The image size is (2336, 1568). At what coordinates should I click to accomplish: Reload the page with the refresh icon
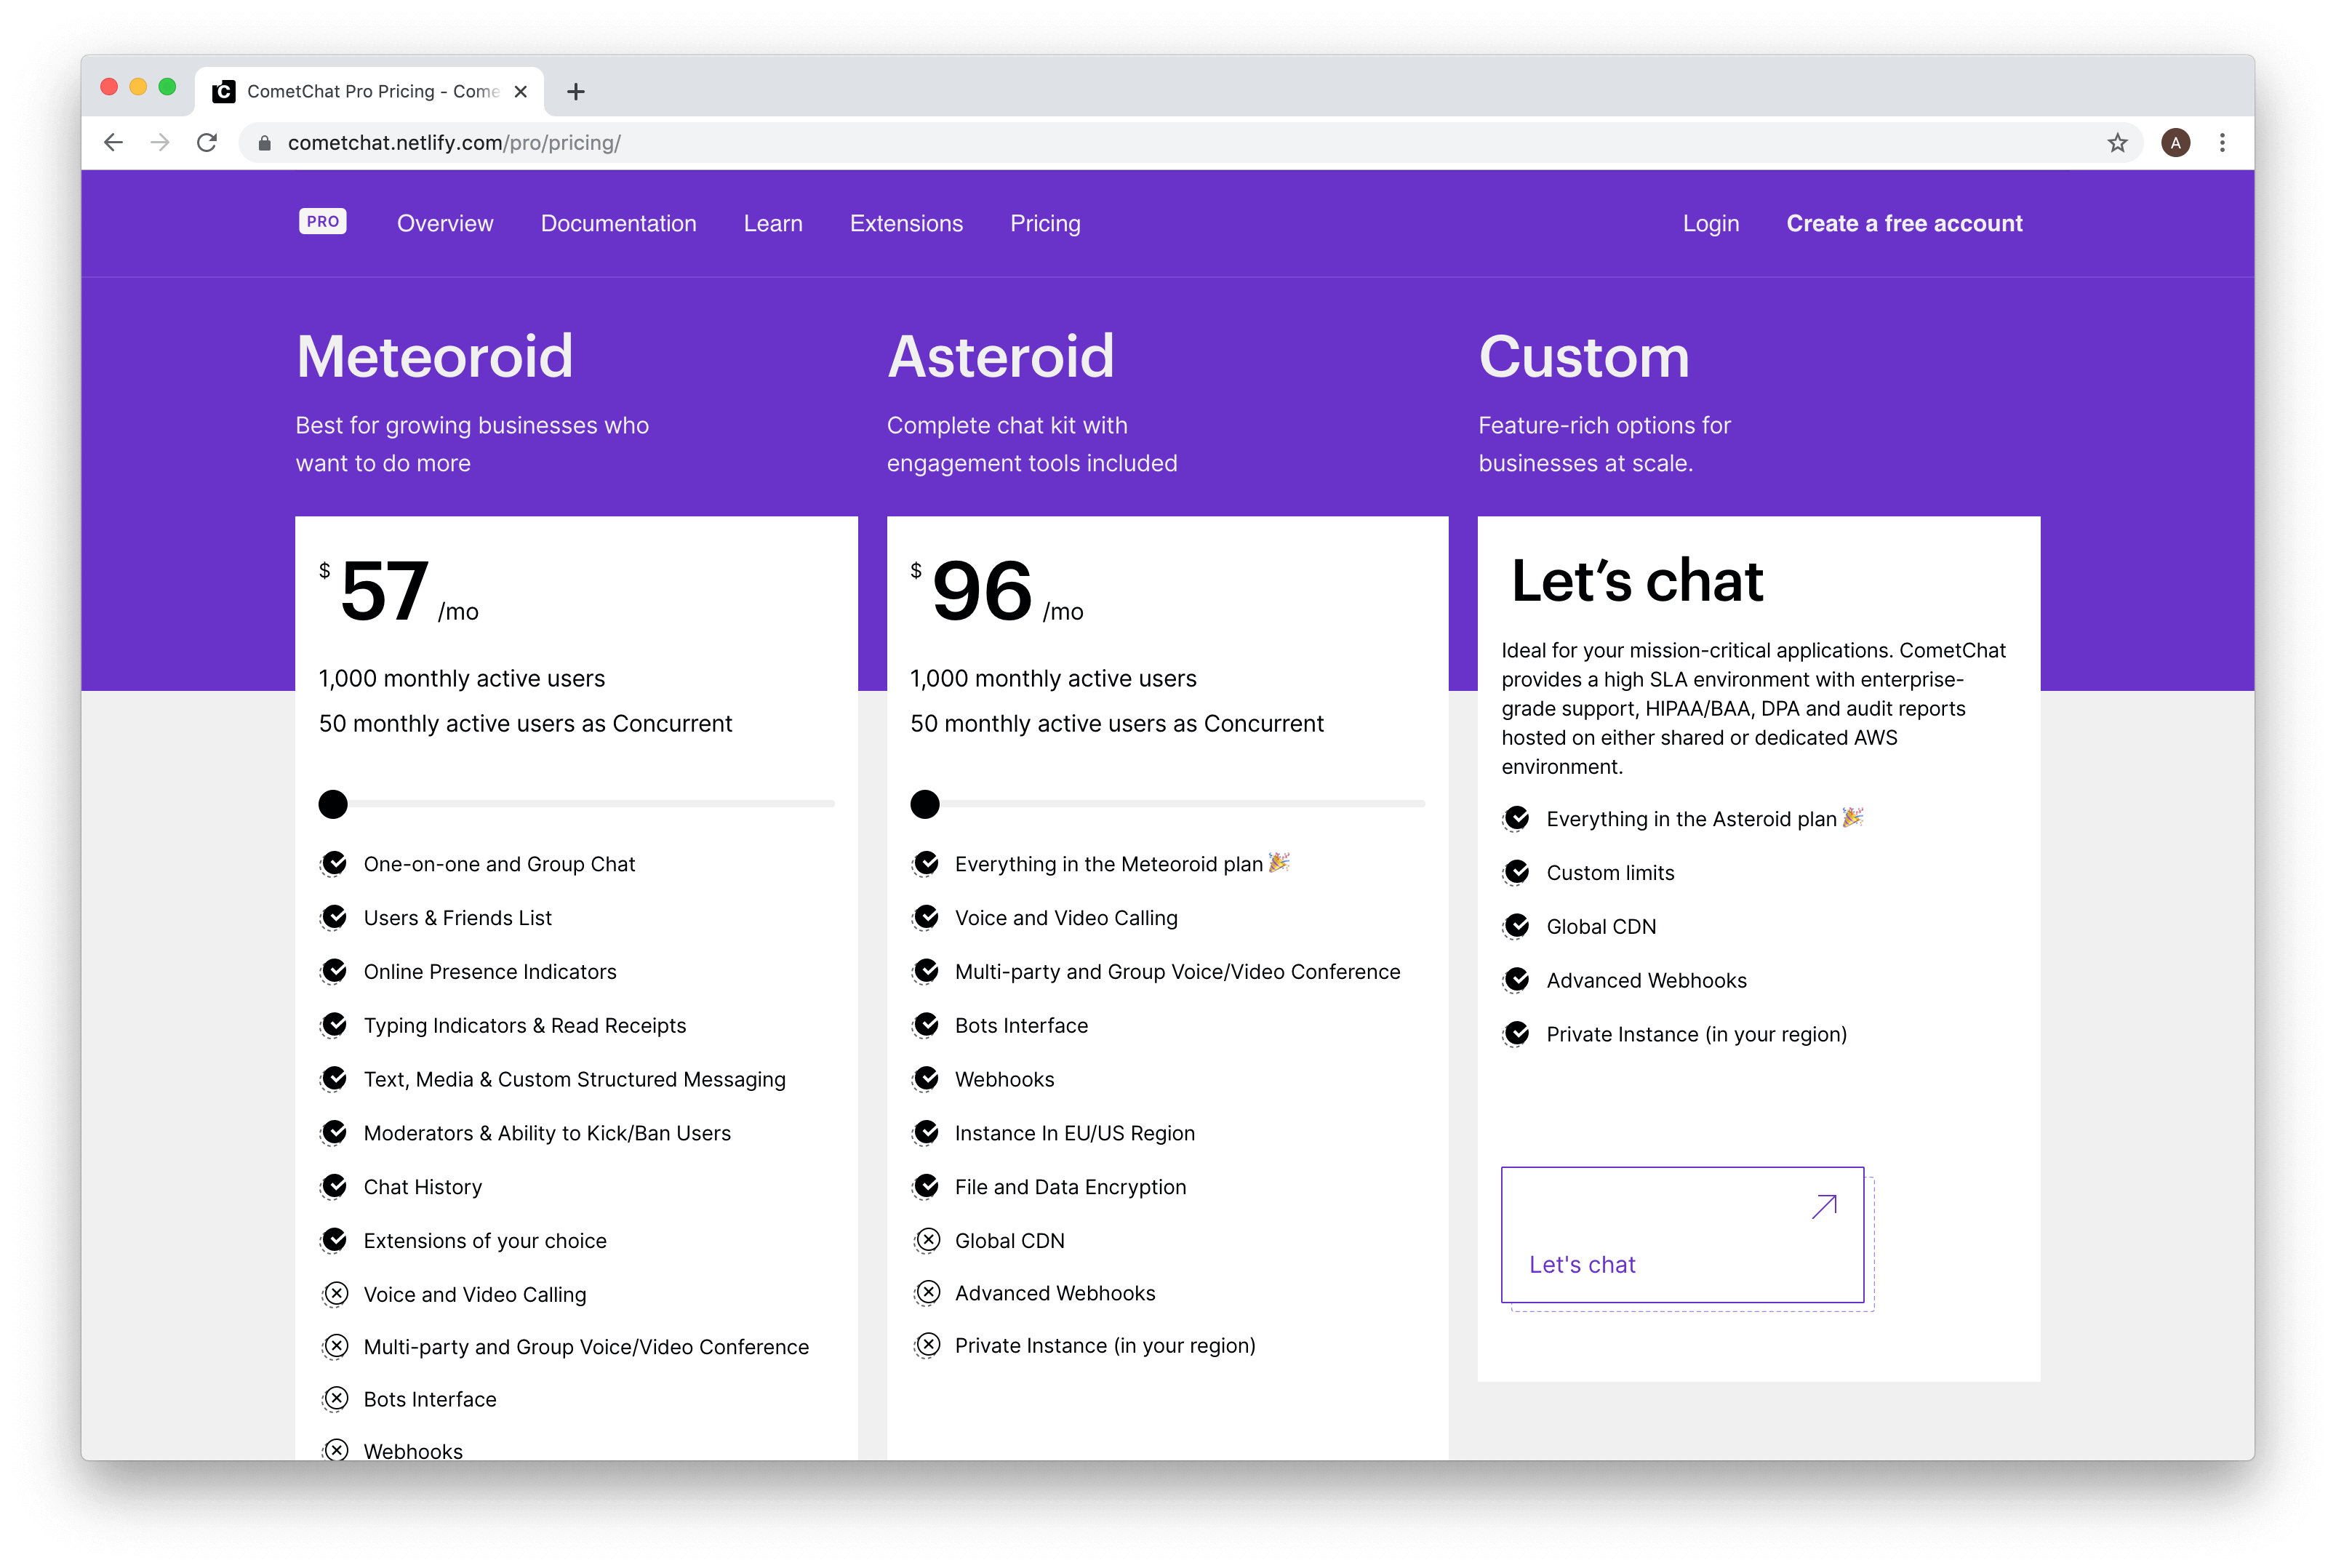[x=207, y=143]
